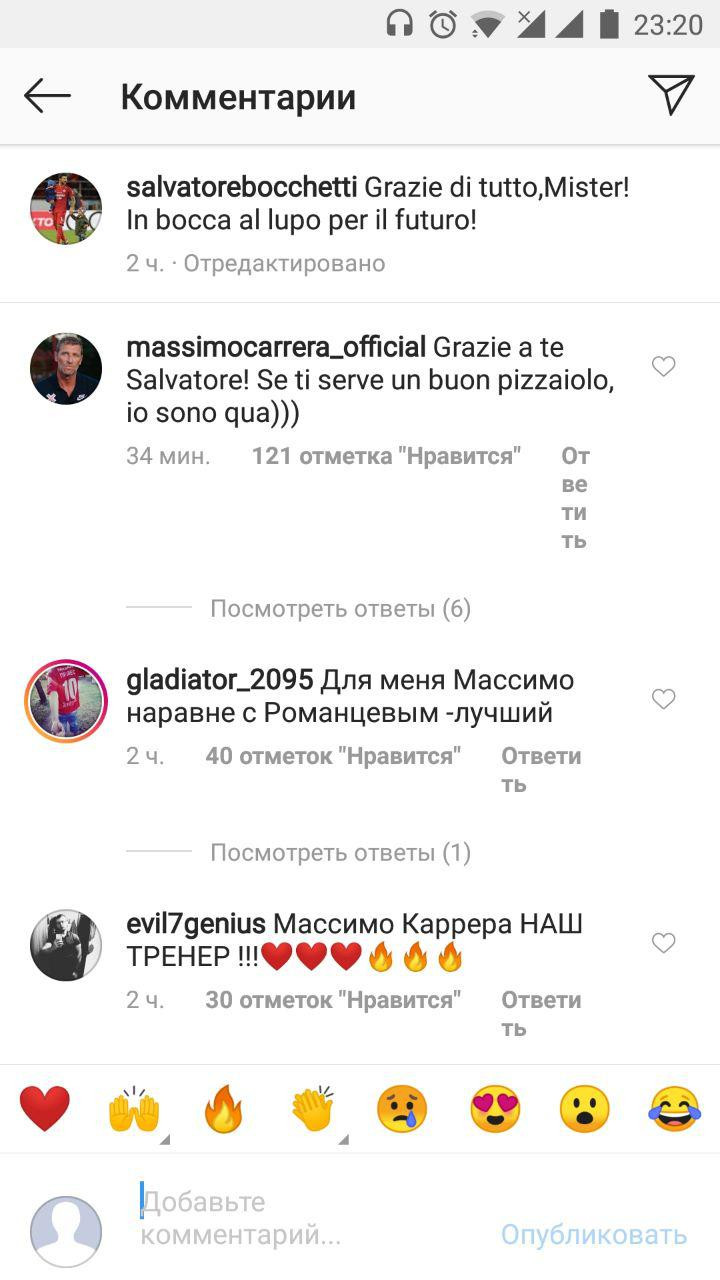Image resolution: width=720 pixels, height=1280 pixels.
Task: Reply to massimocarrera_official's comment
Action: [575, 498]
